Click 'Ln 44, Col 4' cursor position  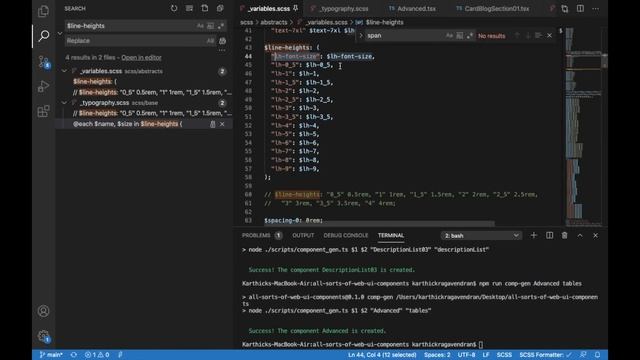pyautogui.click(x=382, y=355)
